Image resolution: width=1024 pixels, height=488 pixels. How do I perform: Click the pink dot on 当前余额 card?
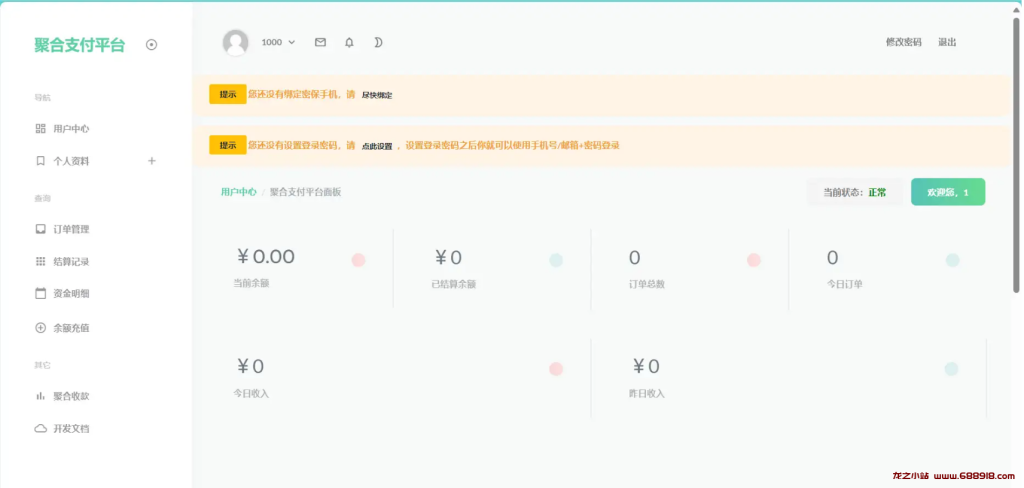[359, 260]
